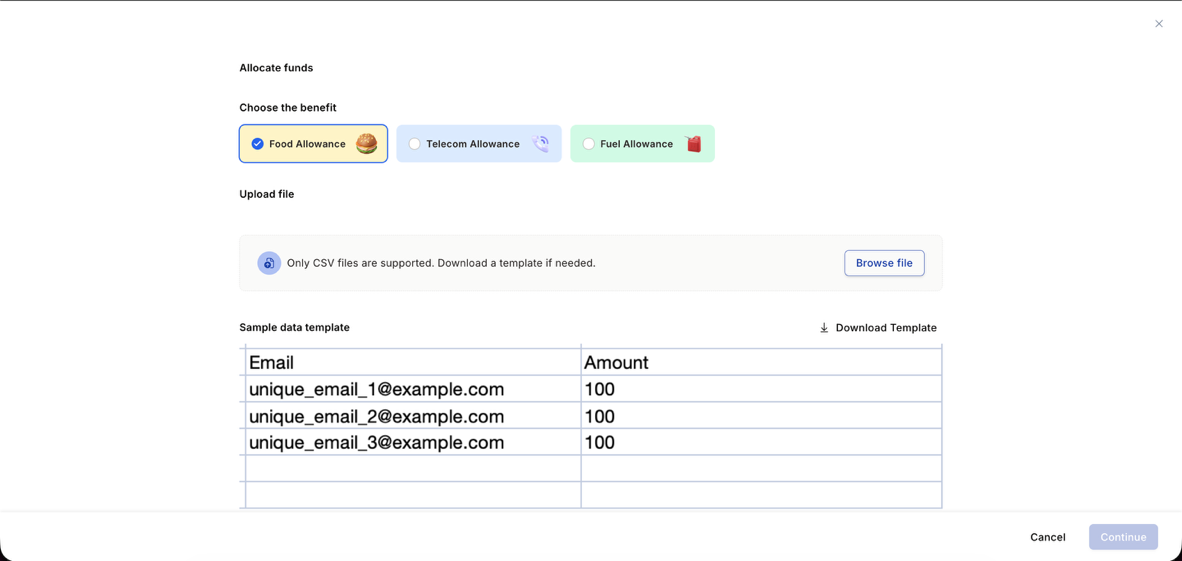1182x561 pixels.
Task: Click the CSV file upload icon
Action: (269, 263)
